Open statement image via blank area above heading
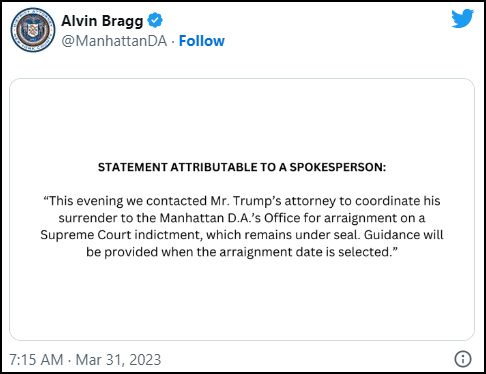This screenshot has height=374, width=486. click(242, 120)
